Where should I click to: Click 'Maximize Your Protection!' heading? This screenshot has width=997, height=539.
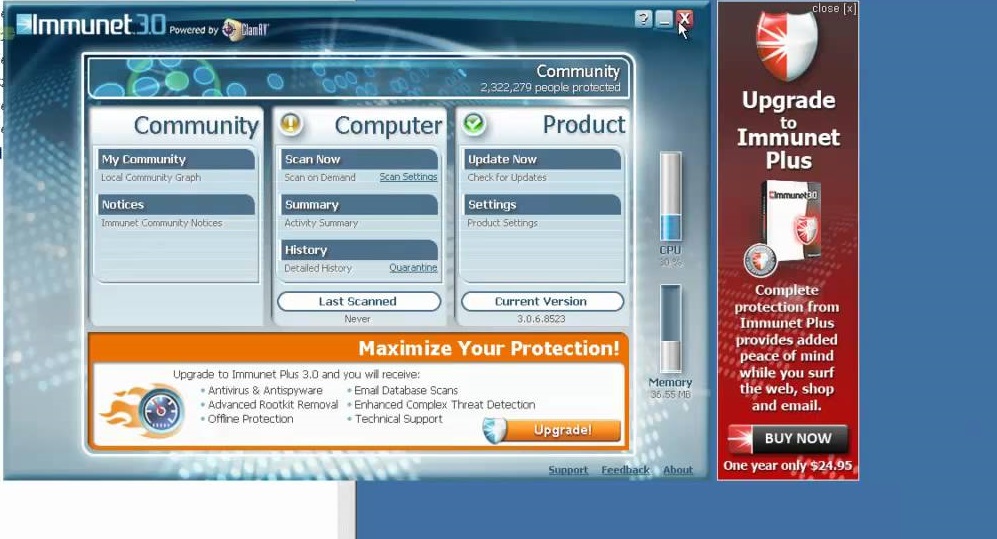tap(488, 348)
